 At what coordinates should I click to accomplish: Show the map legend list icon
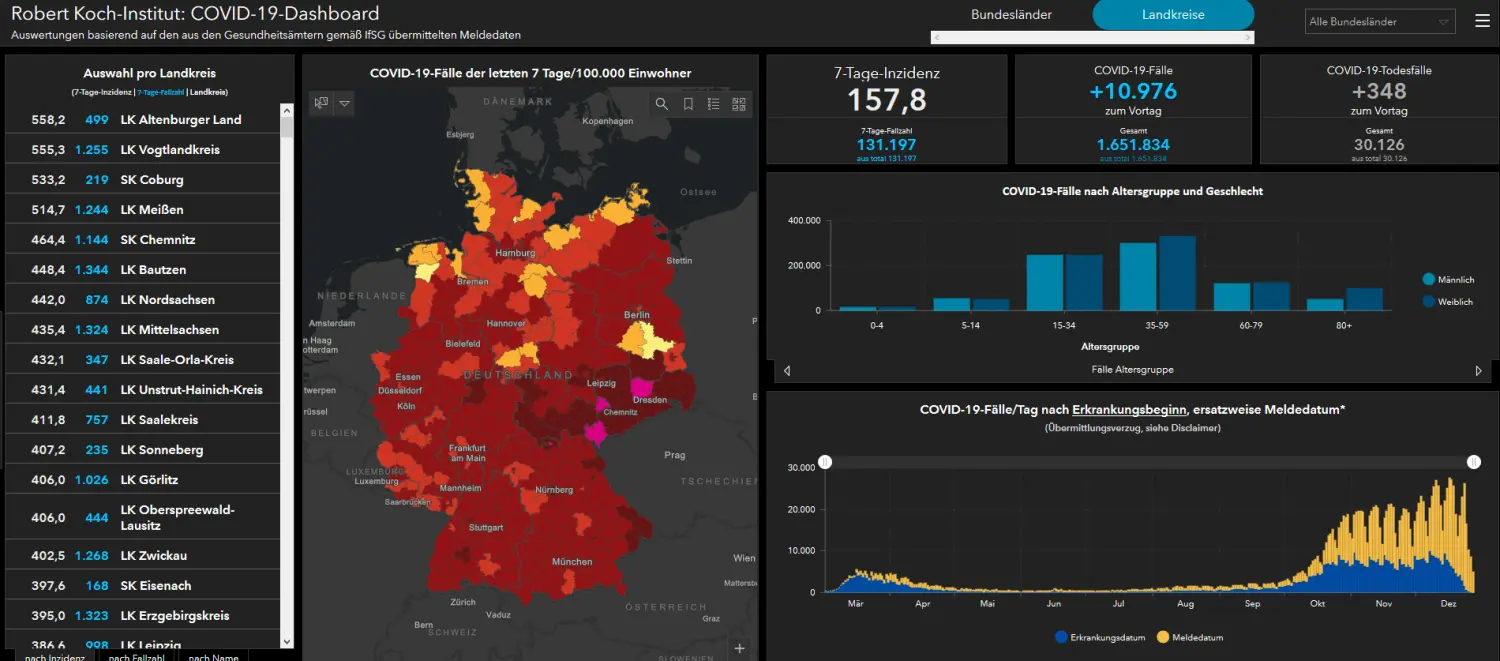(x=714, y=104)
